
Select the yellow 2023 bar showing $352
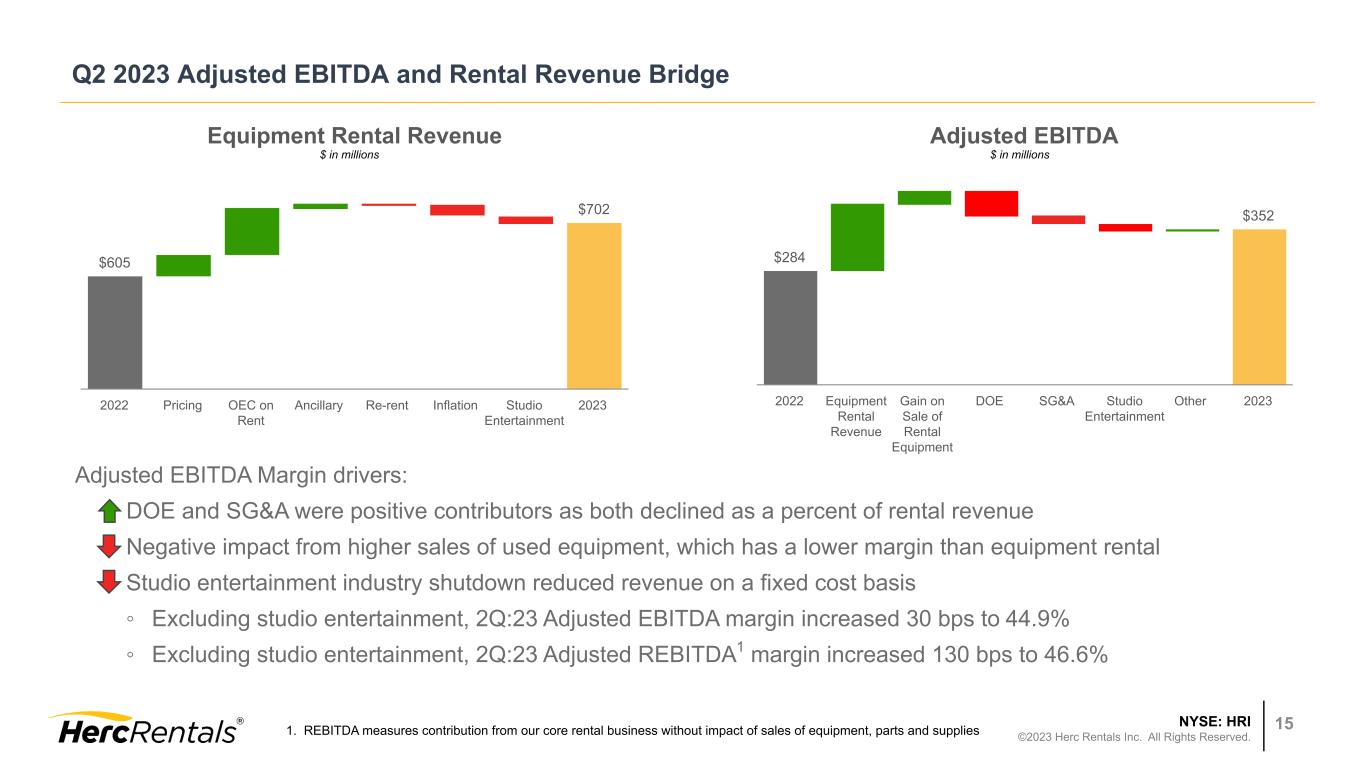pyautogui.click(x=1259, y=306)
